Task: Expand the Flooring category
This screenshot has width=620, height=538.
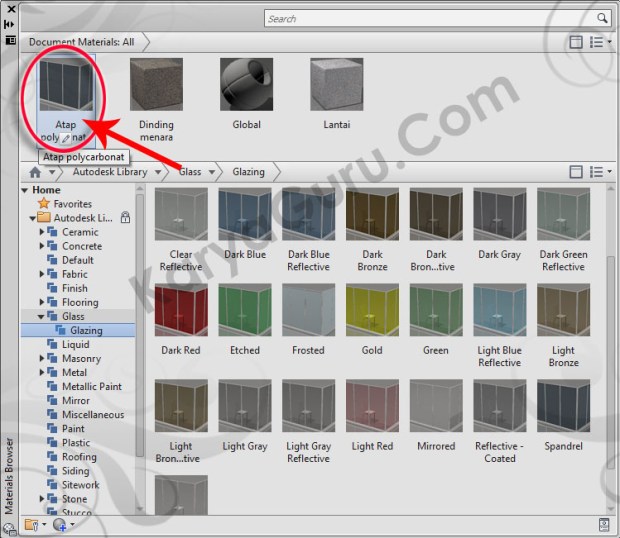Action: [x=42, y=302]
